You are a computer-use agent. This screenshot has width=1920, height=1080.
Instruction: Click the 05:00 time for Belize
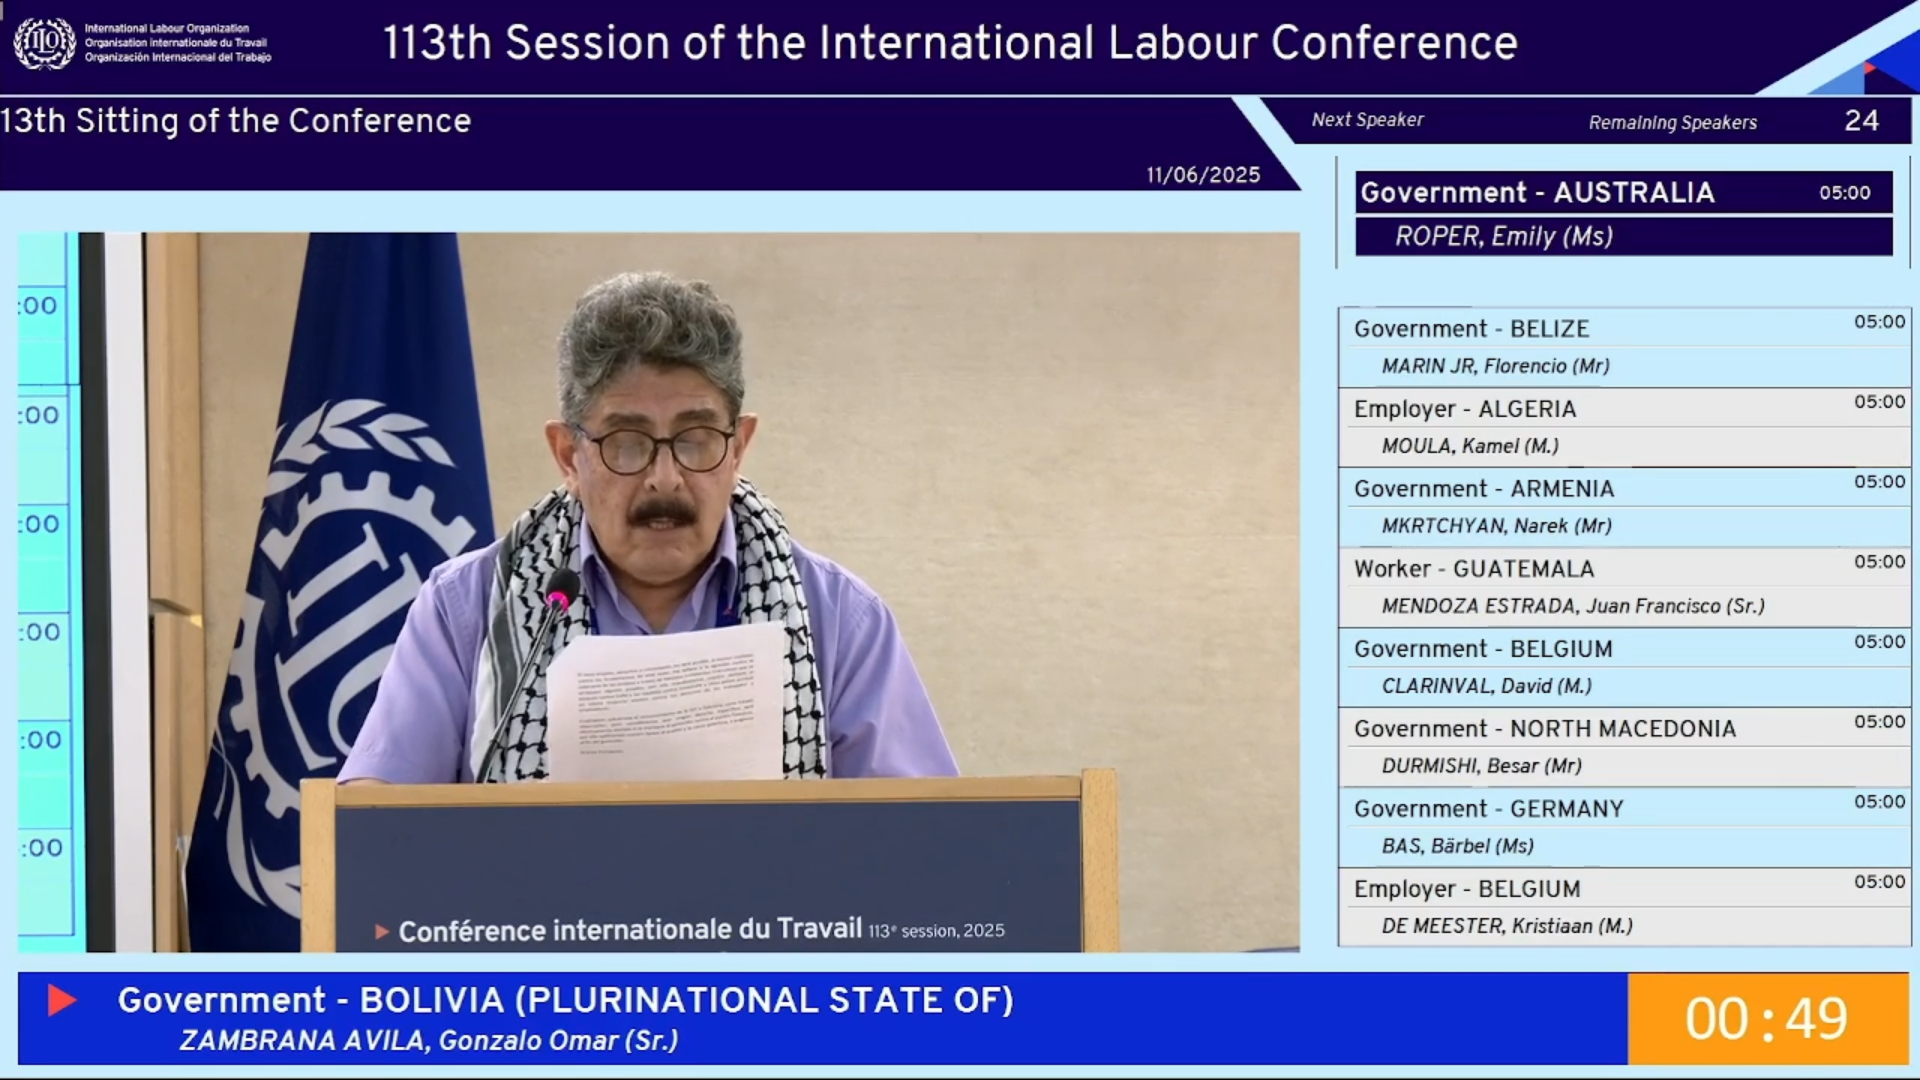[x=1879, y=322]
